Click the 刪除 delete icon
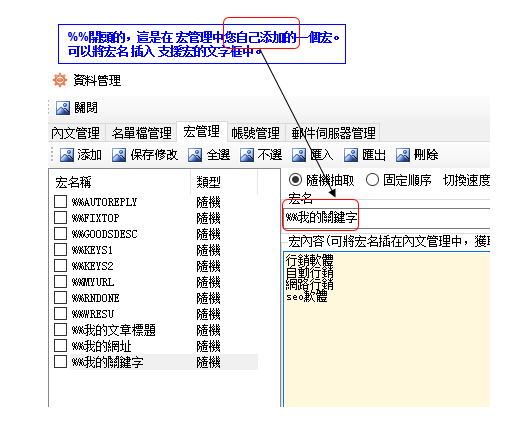 click(403, 155)
